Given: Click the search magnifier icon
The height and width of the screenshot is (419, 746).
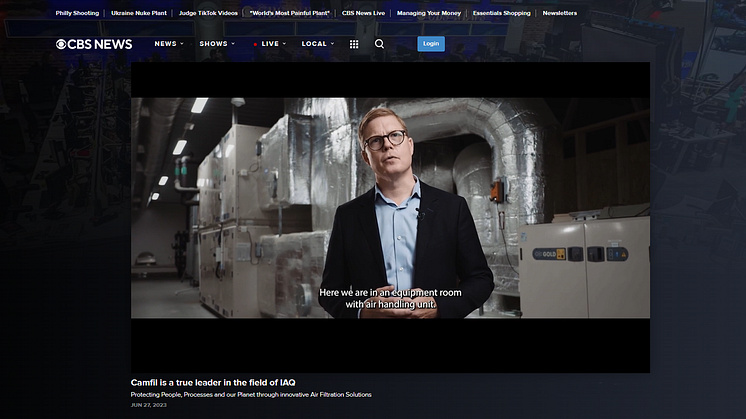Looking at the screenshot, I should click(x=379, y=44).
